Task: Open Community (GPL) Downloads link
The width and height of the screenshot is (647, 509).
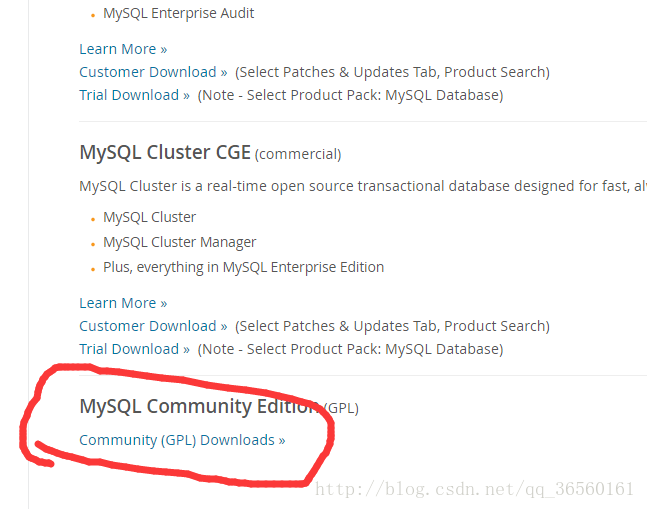Action: point(182,440)
